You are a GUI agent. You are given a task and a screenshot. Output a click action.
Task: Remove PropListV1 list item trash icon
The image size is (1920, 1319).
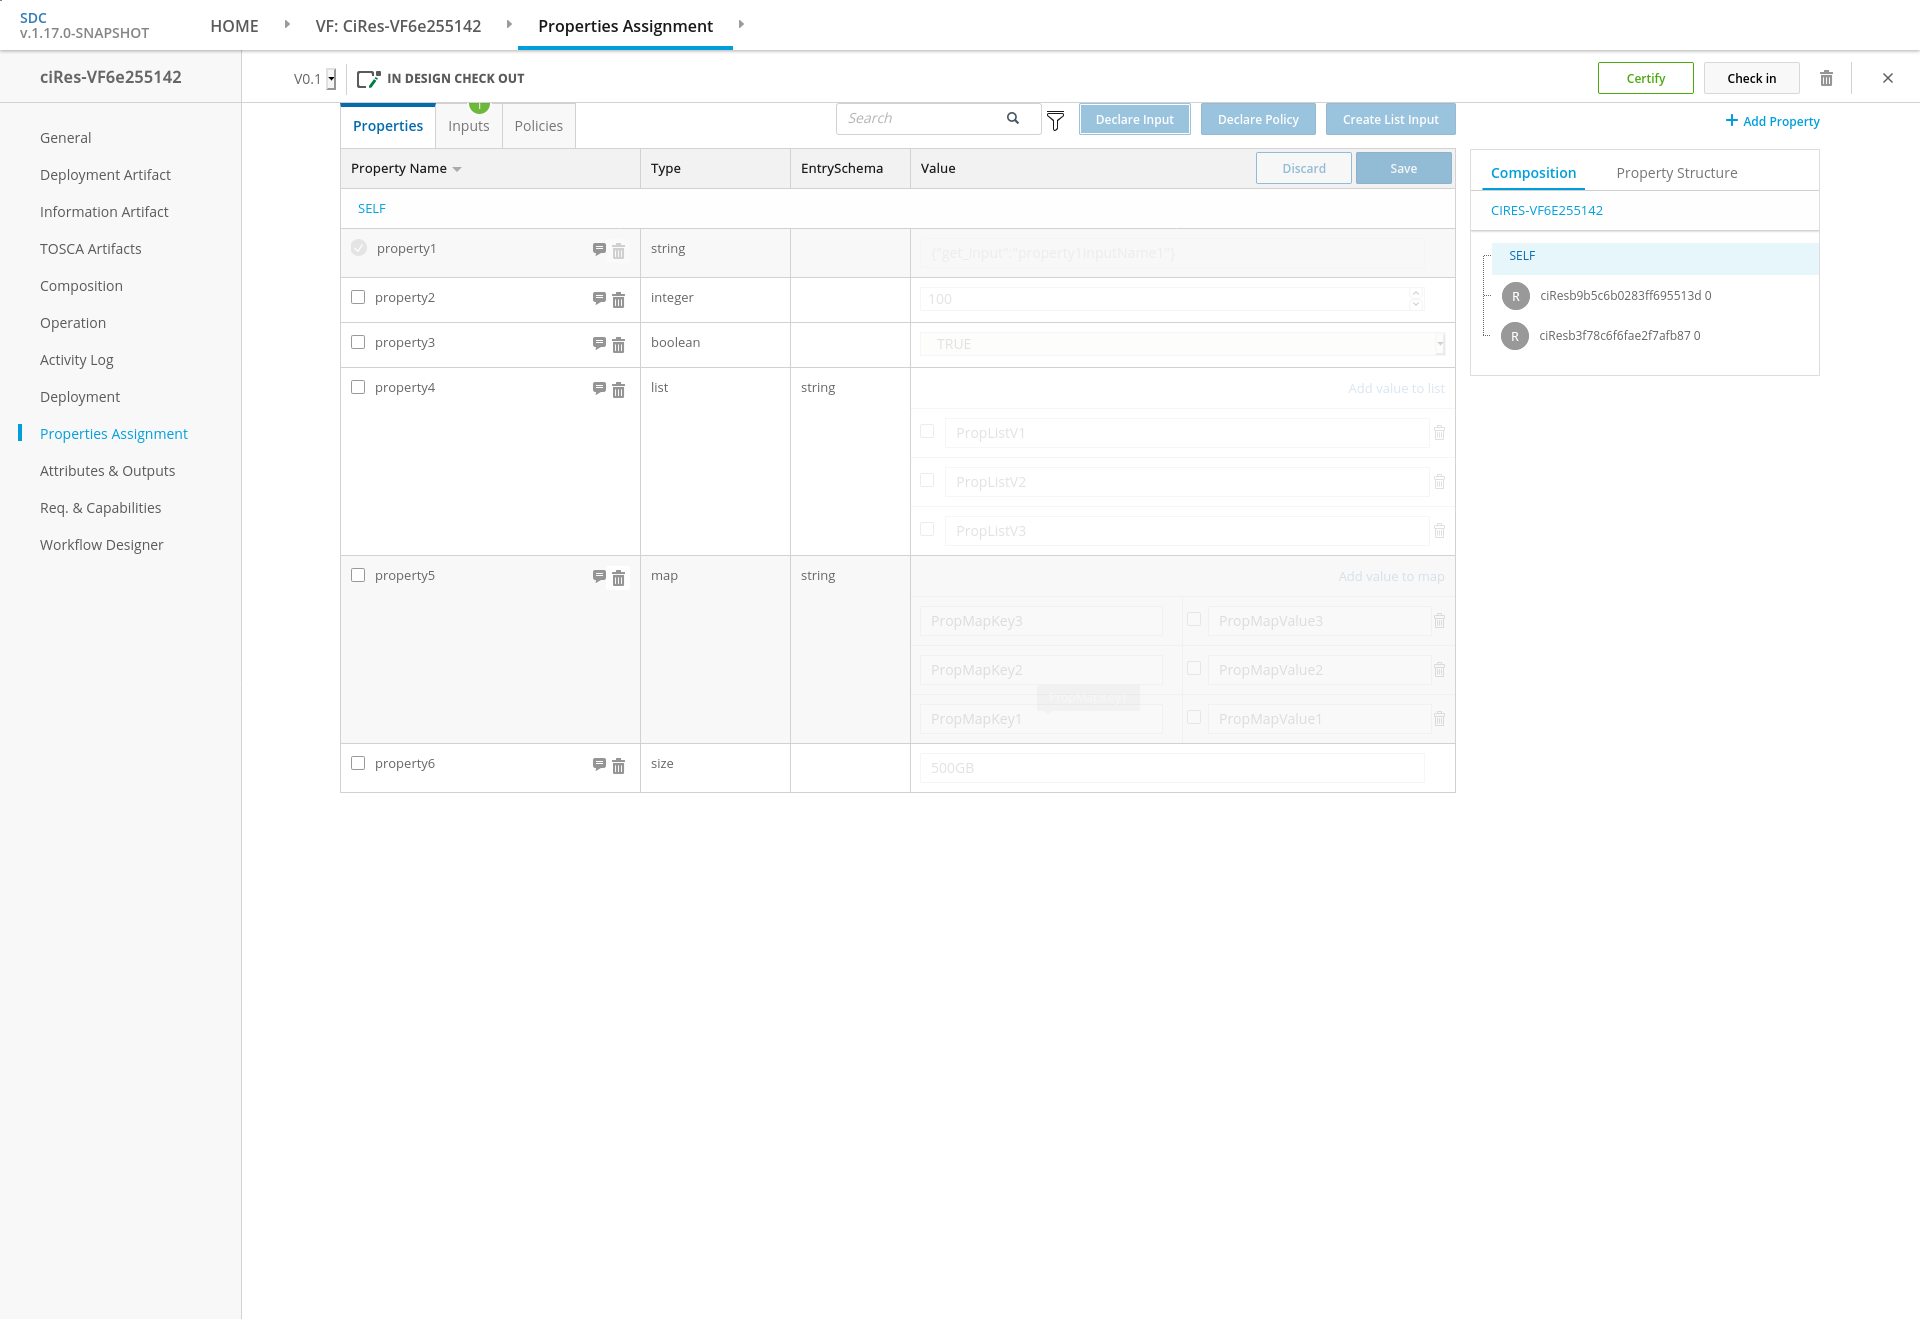click(x=1440, y=433)
